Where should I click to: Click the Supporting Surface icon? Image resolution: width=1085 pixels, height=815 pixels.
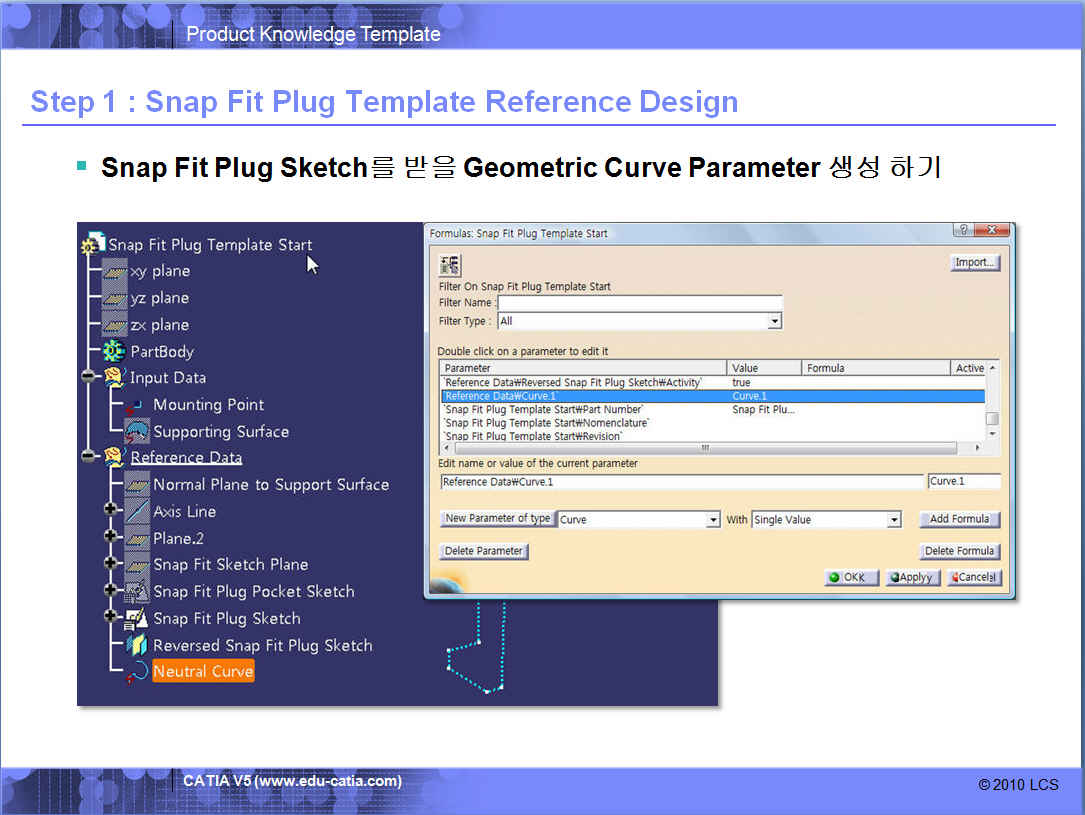pos(137,432)
